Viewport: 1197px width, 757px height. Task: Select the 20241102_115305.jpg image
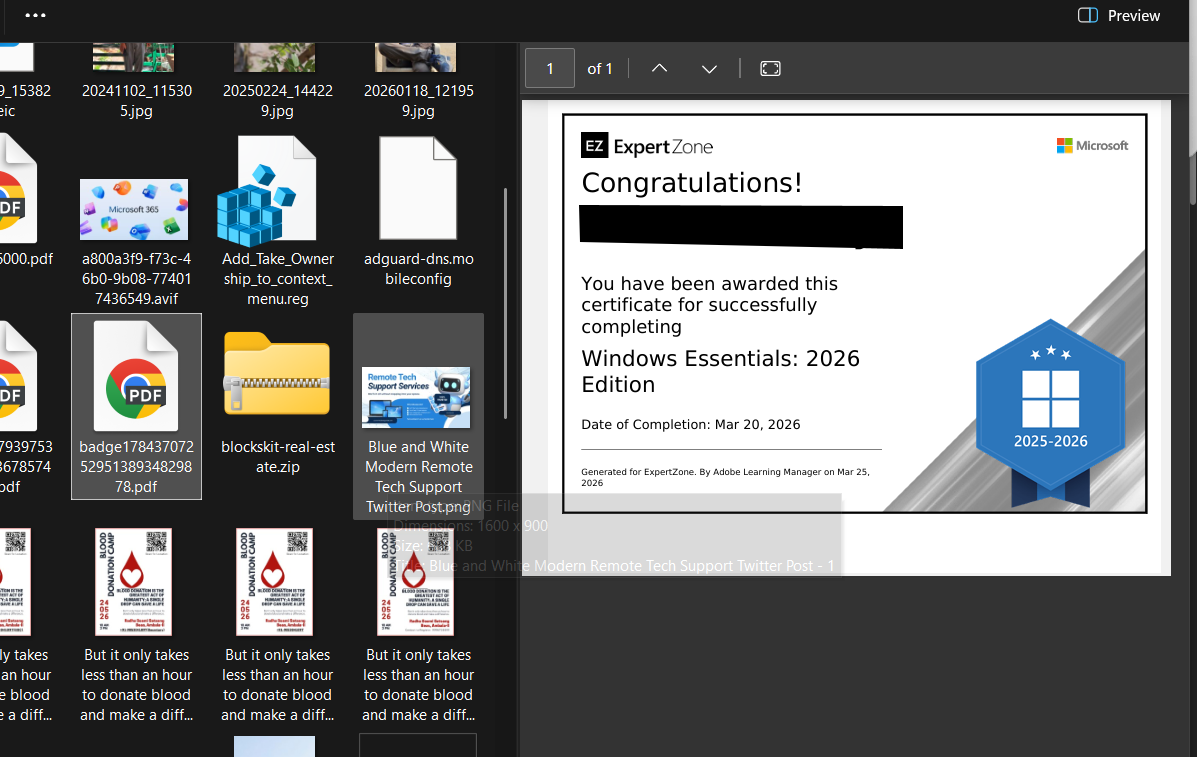[x=136, y=81]
